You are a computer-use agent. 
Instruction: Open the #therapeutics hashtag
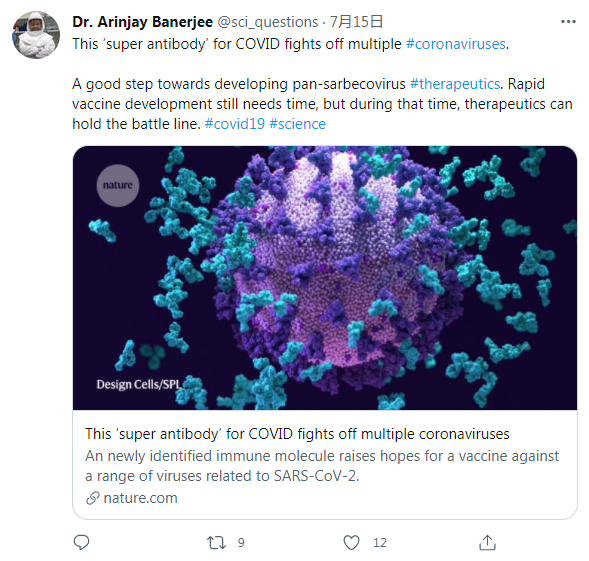(x=455, y=84)
